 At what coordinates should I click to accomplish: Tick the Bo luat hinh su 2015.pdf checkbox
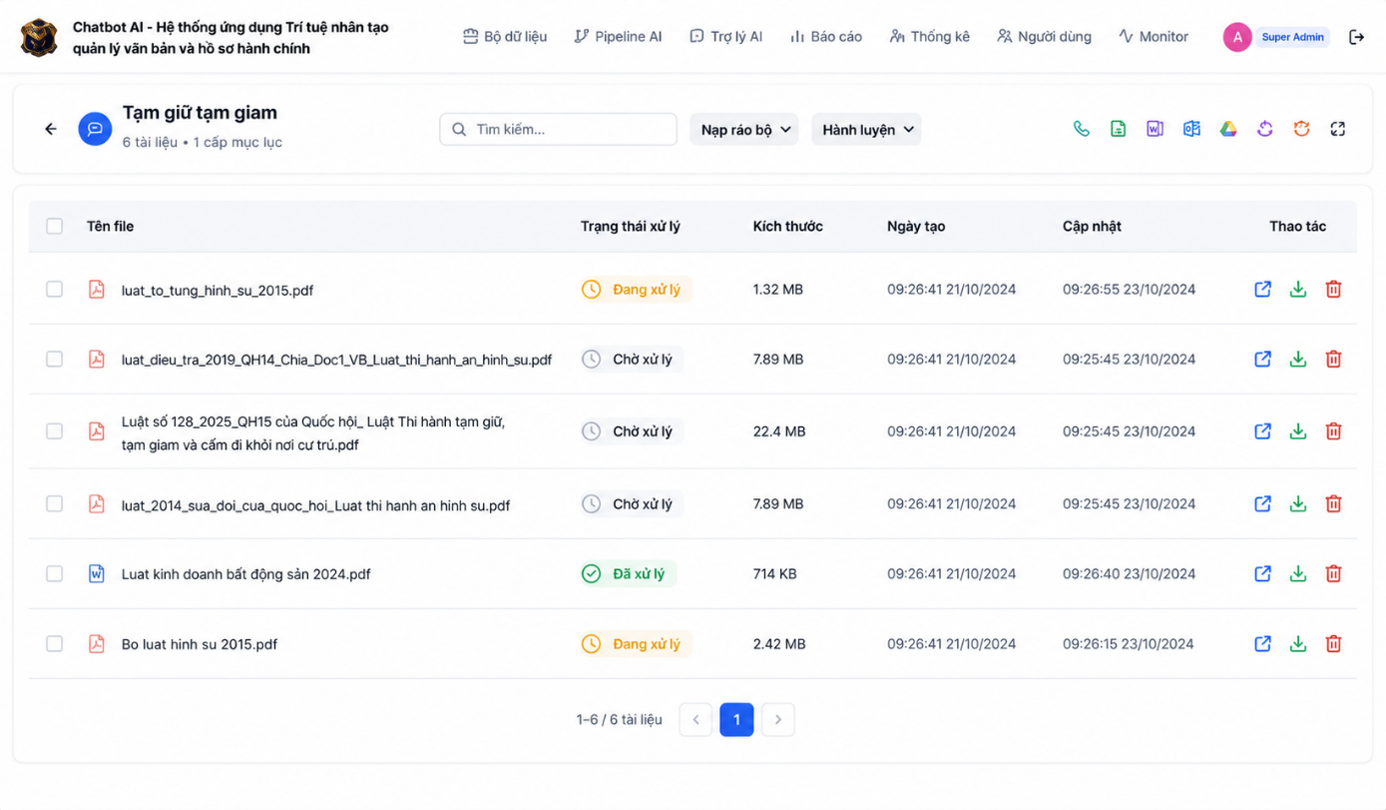pos(54,644)
